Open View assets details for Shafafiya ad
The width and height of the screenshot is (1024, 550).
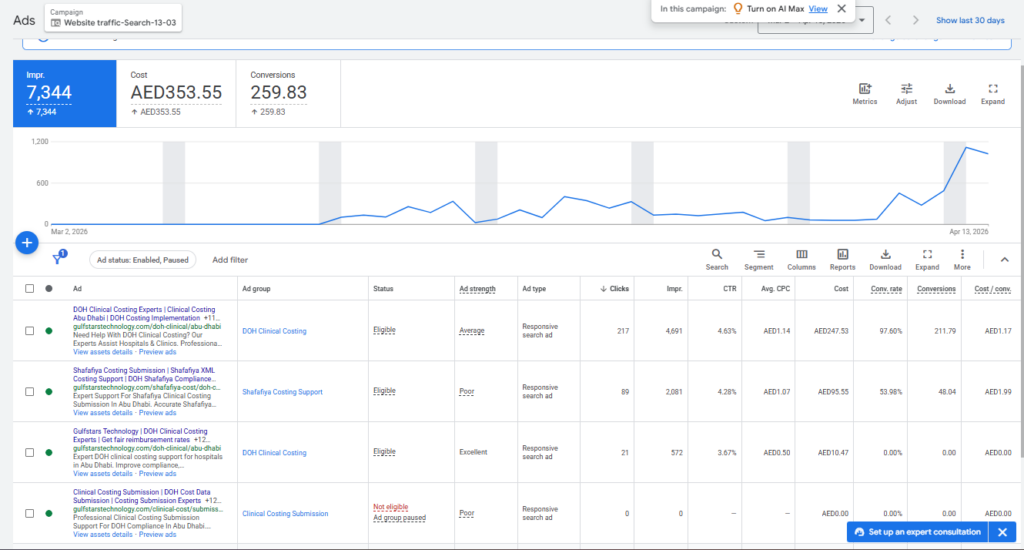coord(103,413)
